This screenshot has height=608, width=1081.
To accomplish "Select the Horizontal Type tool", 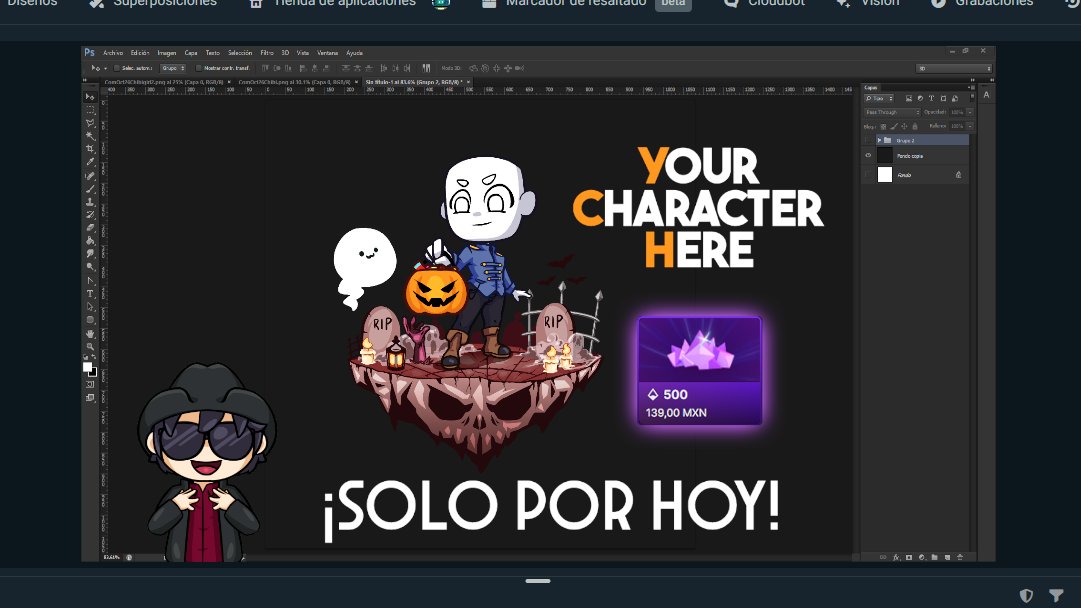I will click(x=90, y=294).
